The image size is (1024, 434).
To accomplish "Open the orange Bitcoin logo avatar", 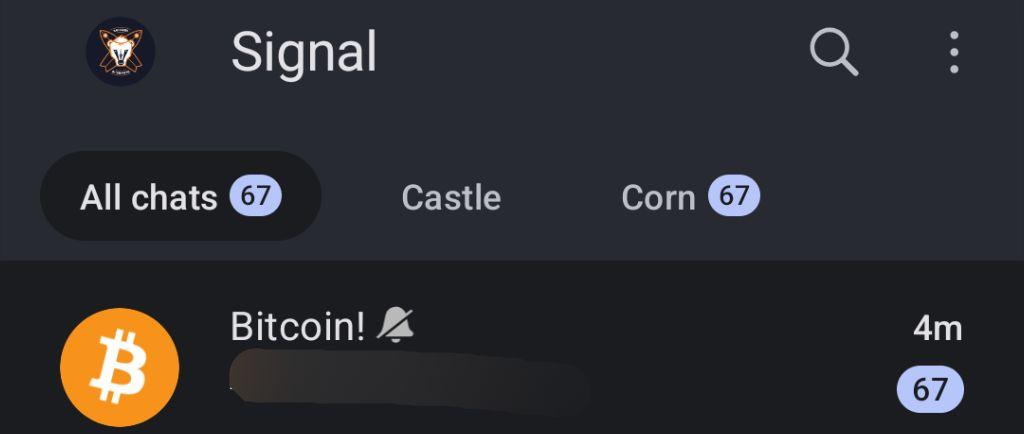I will (x=120, y=367).
